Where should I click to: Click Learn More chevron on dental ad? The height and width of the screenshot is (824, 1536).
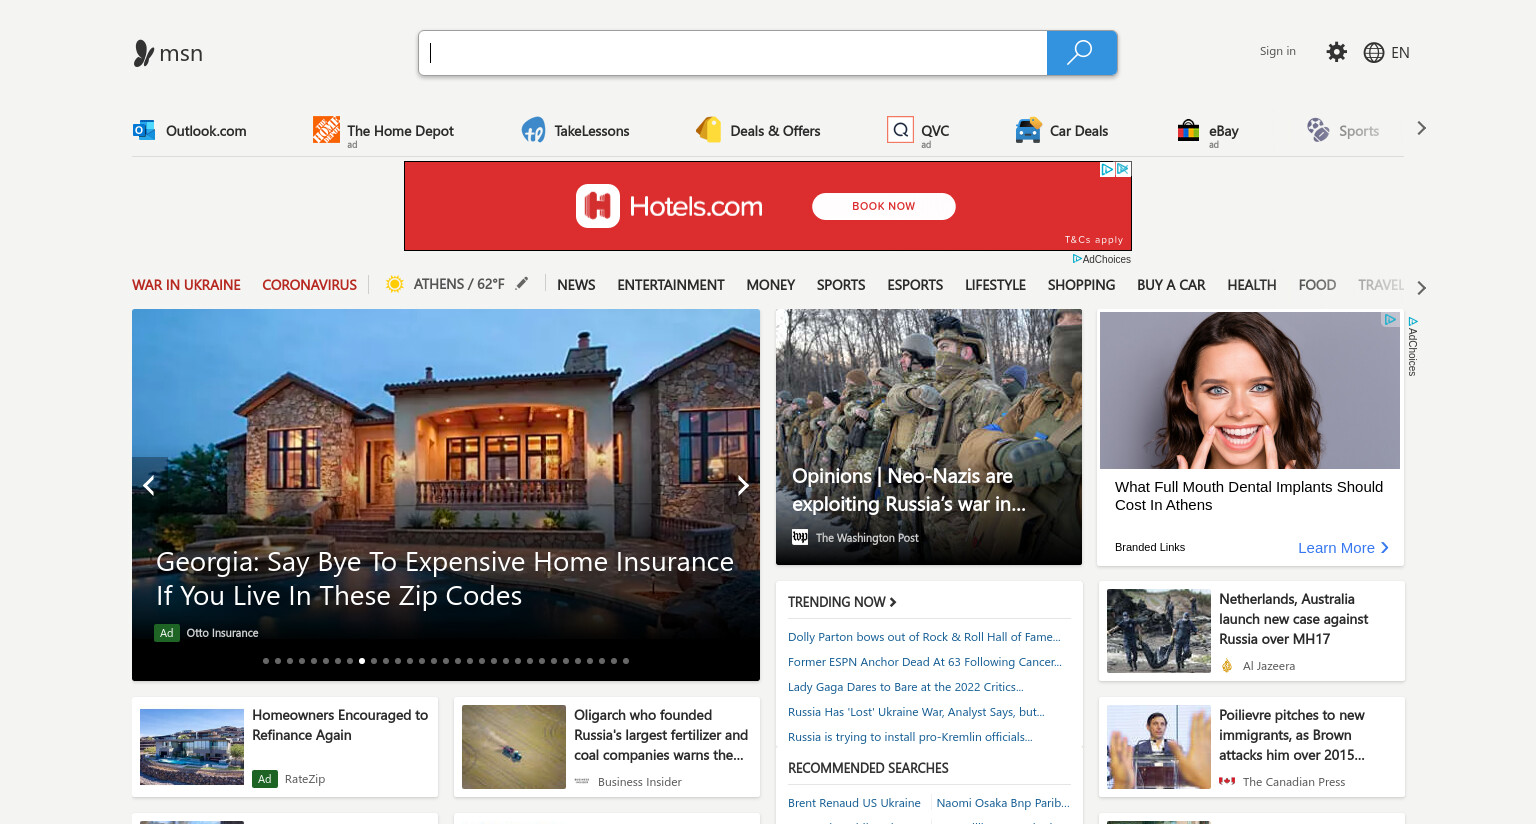click(1385, 548)
